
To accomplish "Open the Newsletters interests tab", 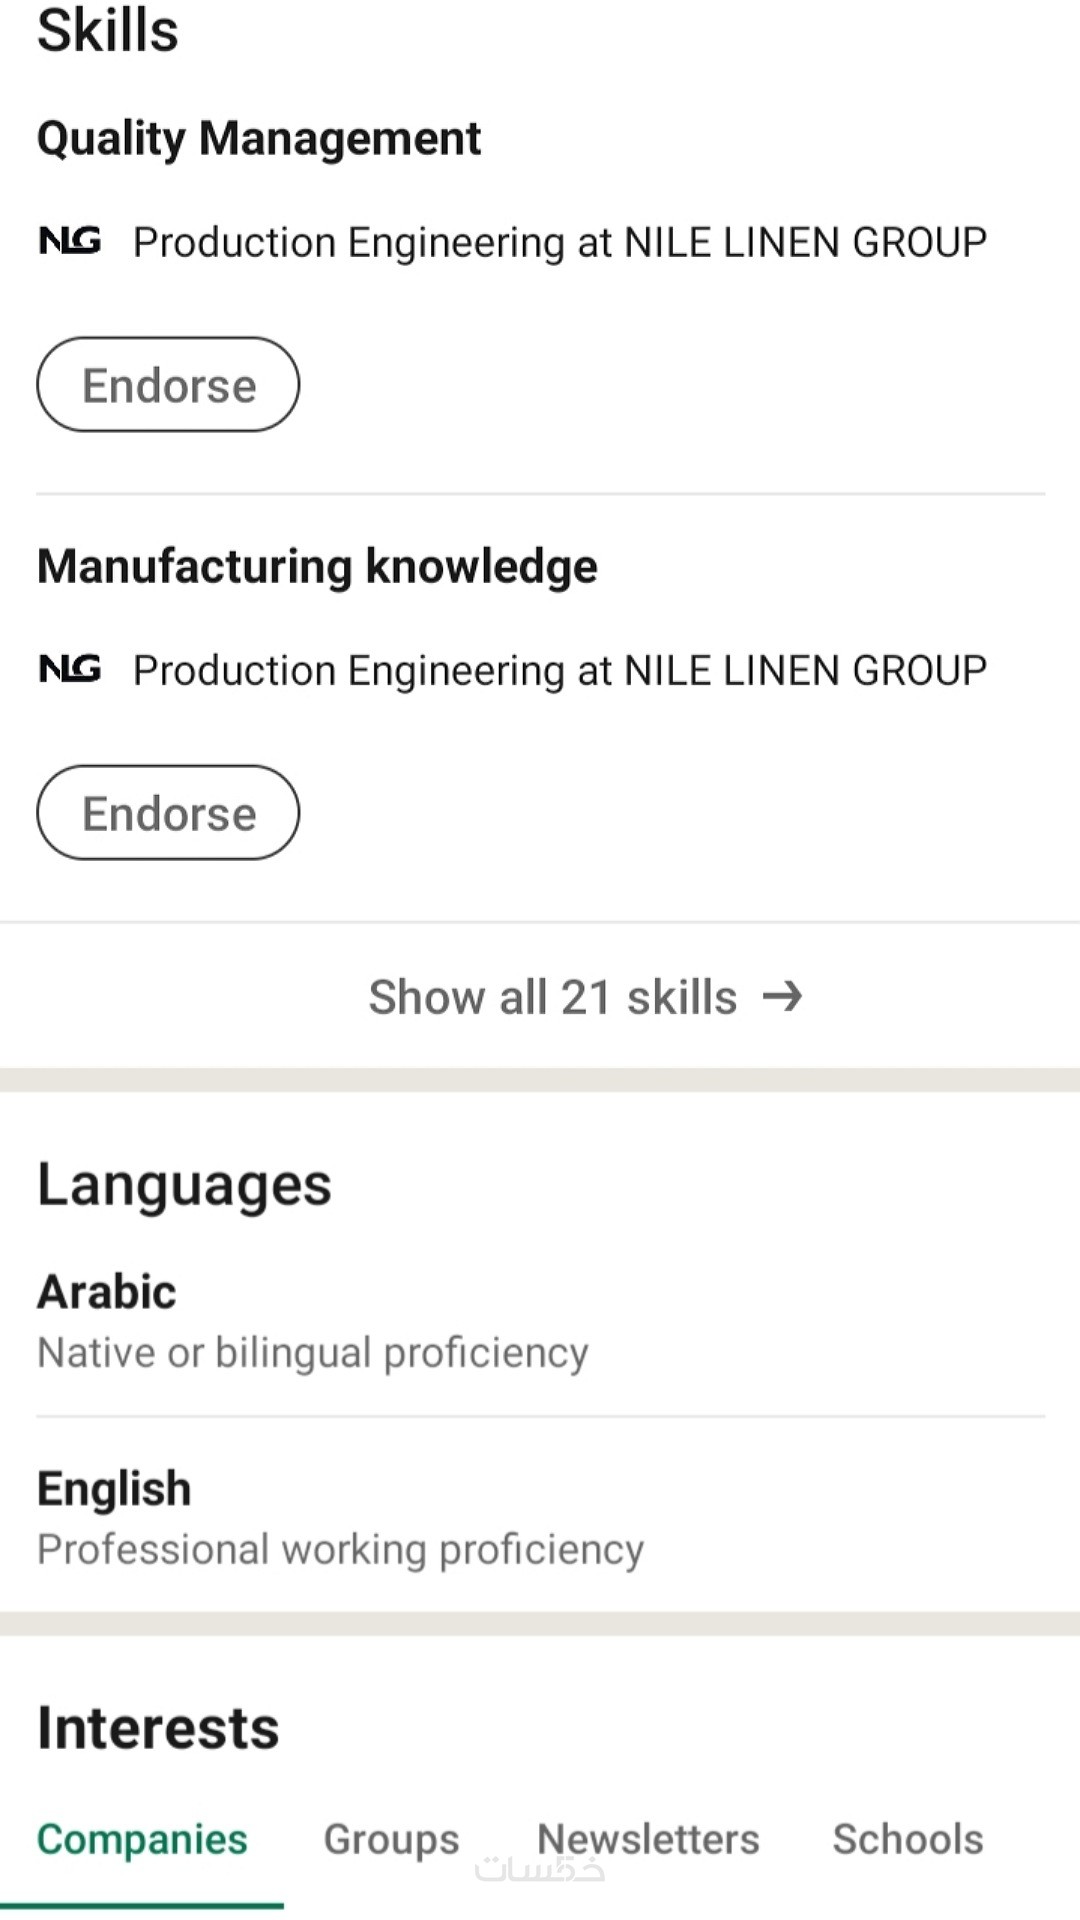I will [648, 1838].
